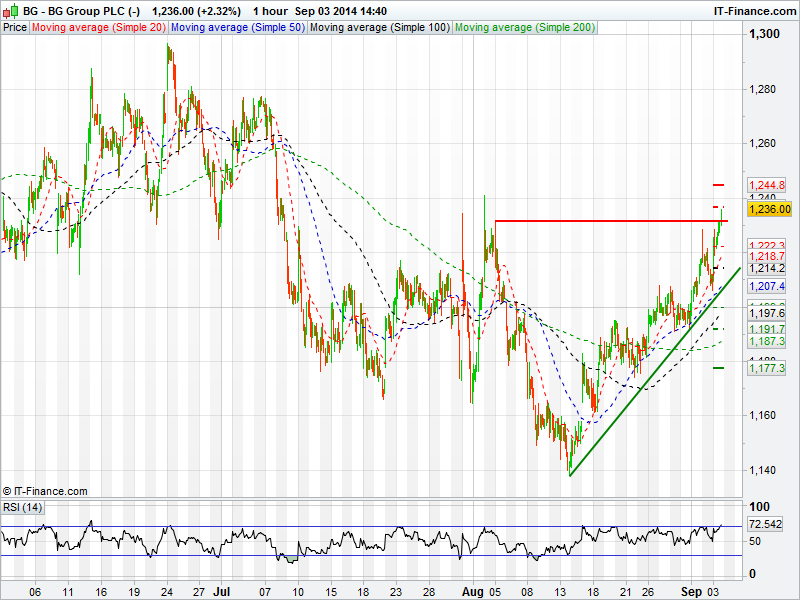Viewport: 800px width, 600px height.
Task: Click the RSI (14) indicator label
Action: pyautogui.click(x=22, y=507)
